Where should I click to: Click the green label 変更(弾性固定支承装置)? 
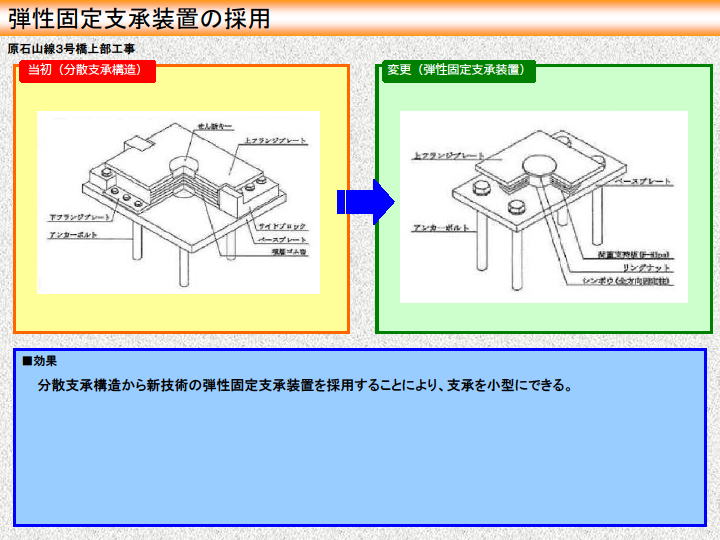tap(459, 70)
